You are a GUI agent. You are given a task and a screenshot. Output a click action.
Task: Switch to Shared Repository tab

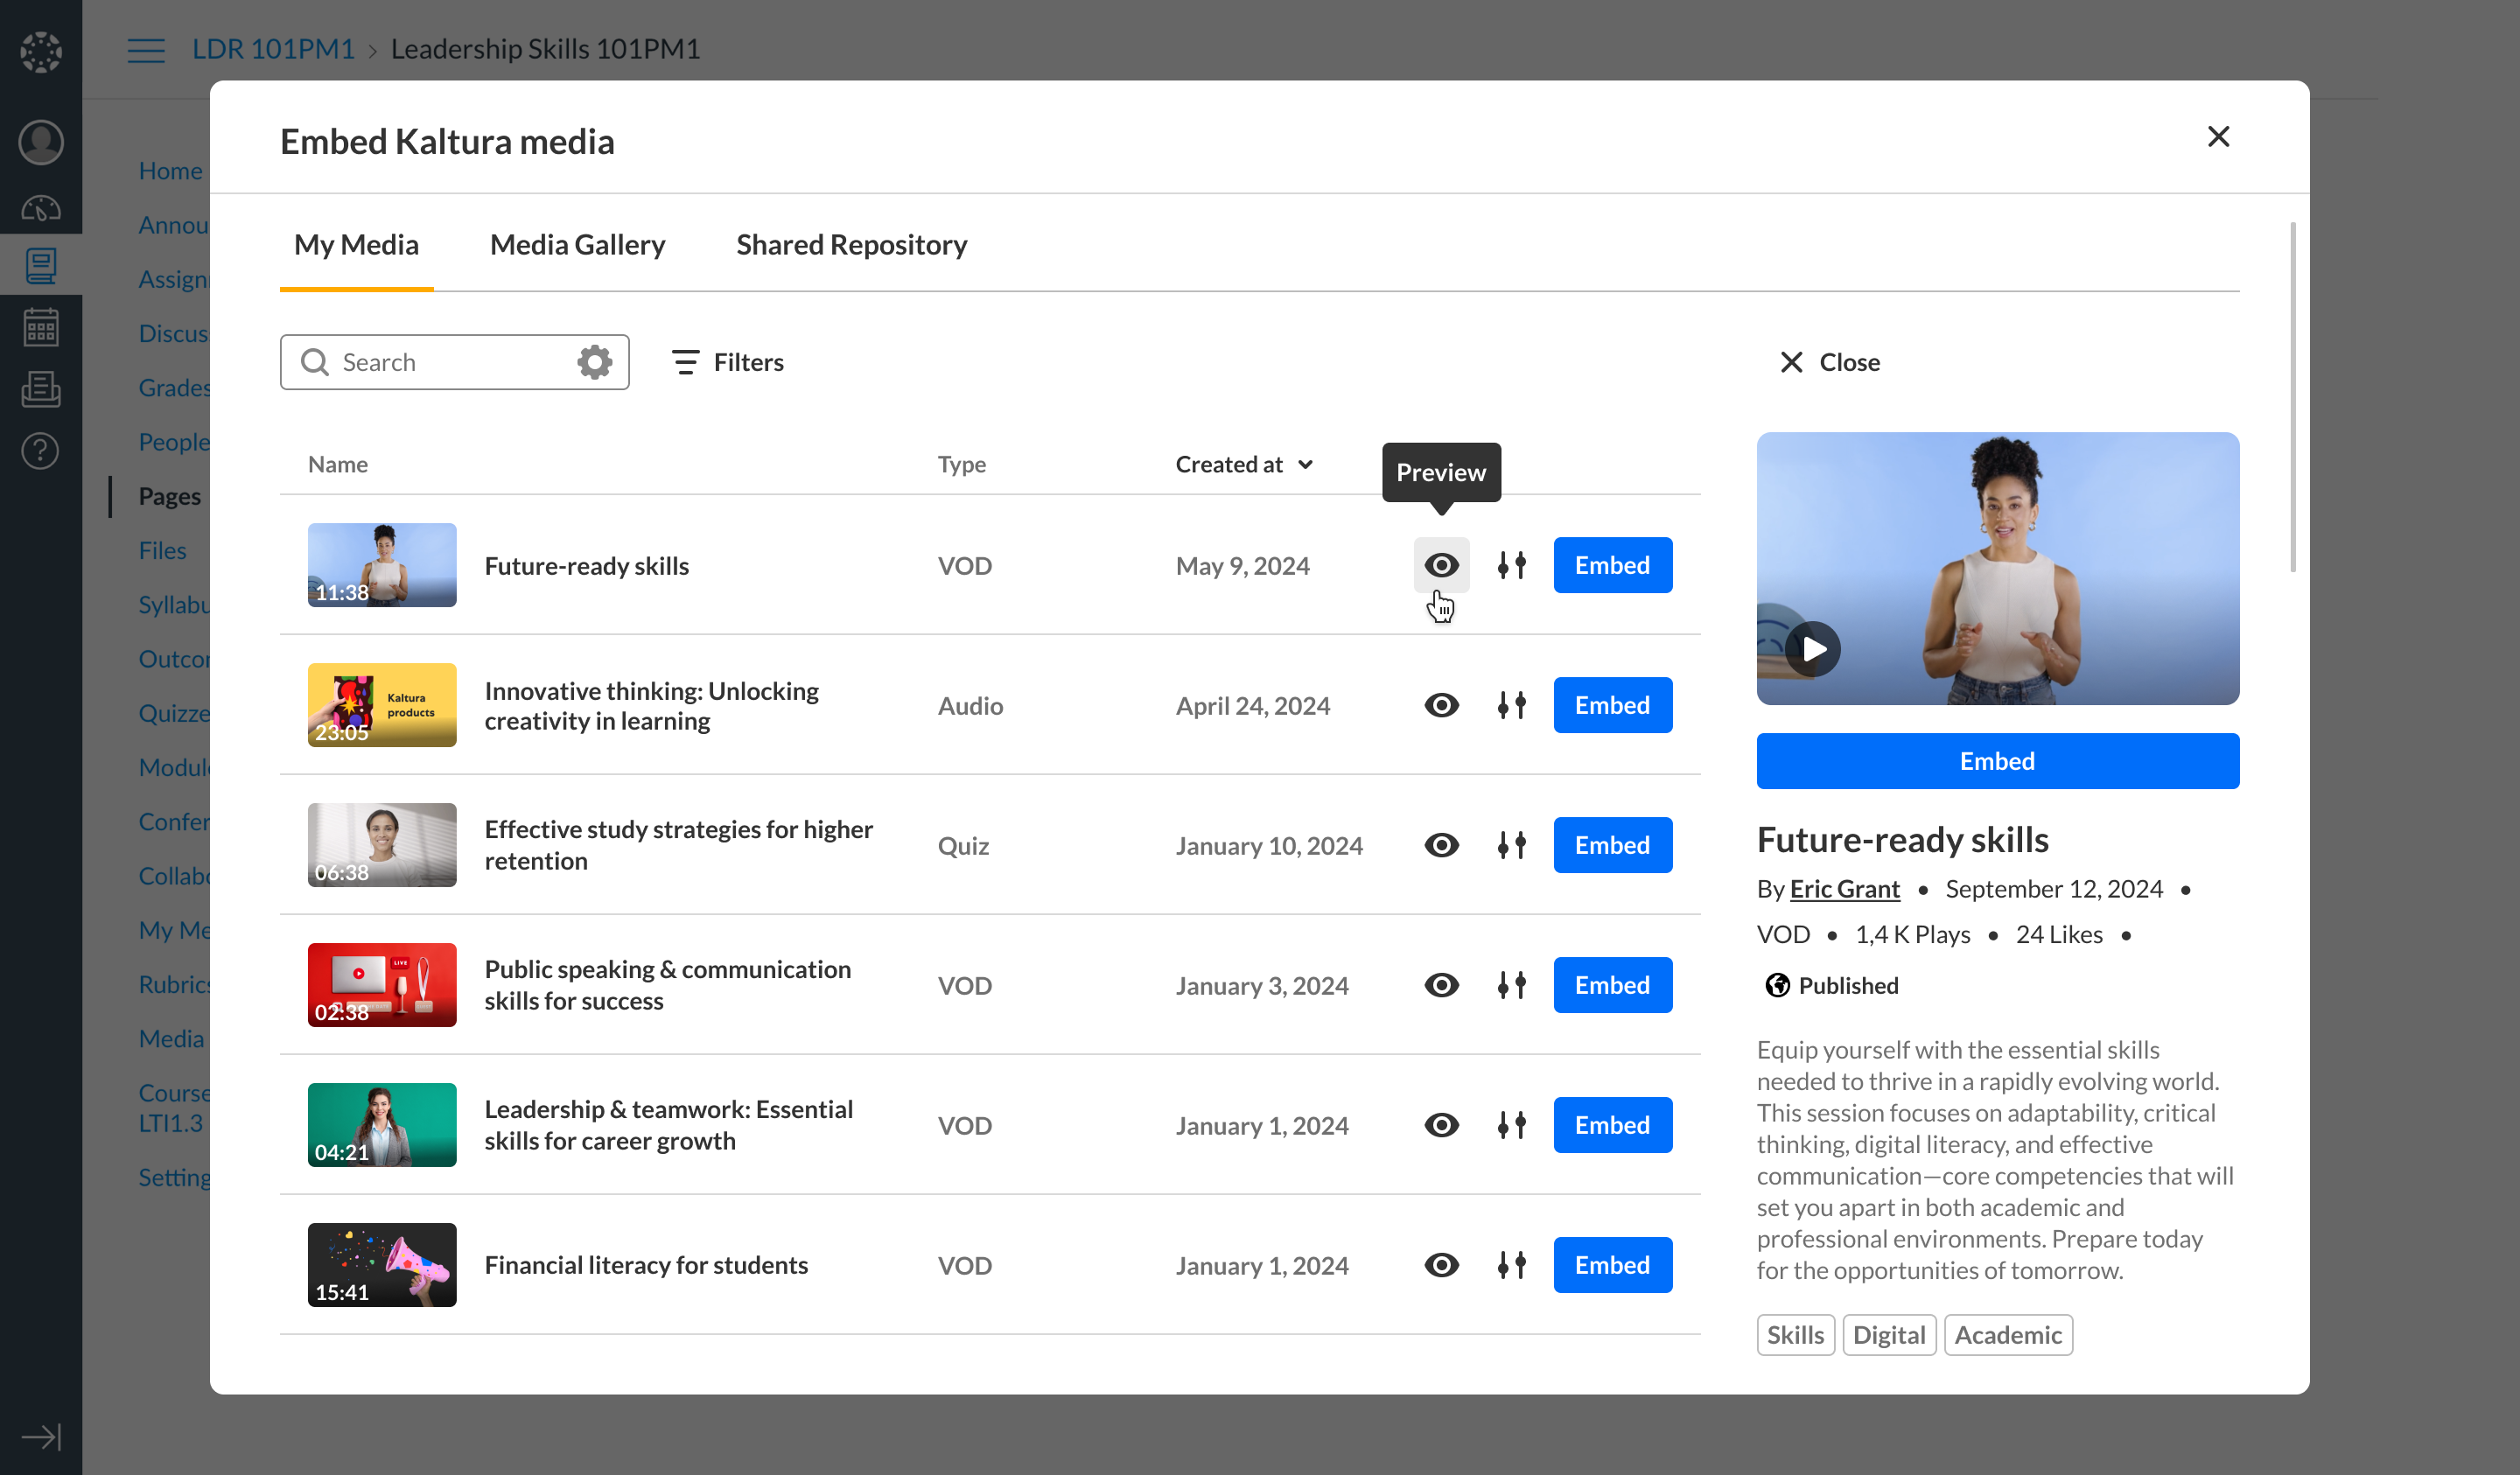[851, 245]
